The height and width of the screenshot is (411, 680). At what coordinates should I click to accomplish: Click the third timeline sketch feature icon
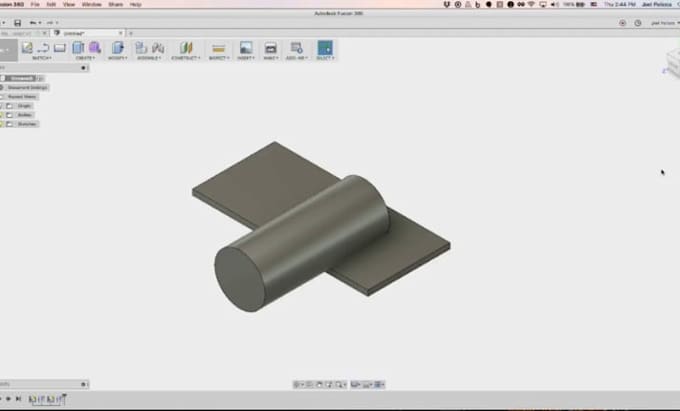[x=51, y=399]
